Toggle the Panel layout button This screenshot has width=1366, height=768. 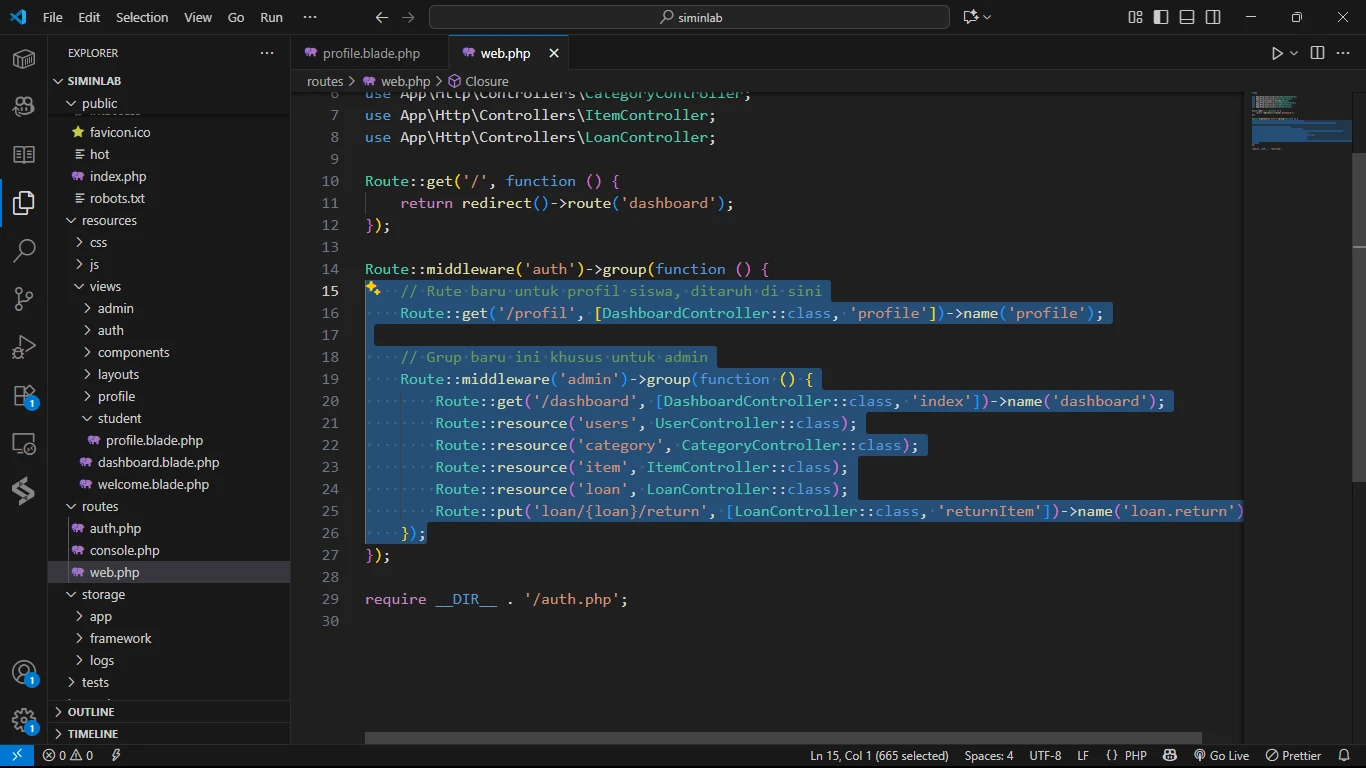pyautogui.click(x=1187, y=17)
